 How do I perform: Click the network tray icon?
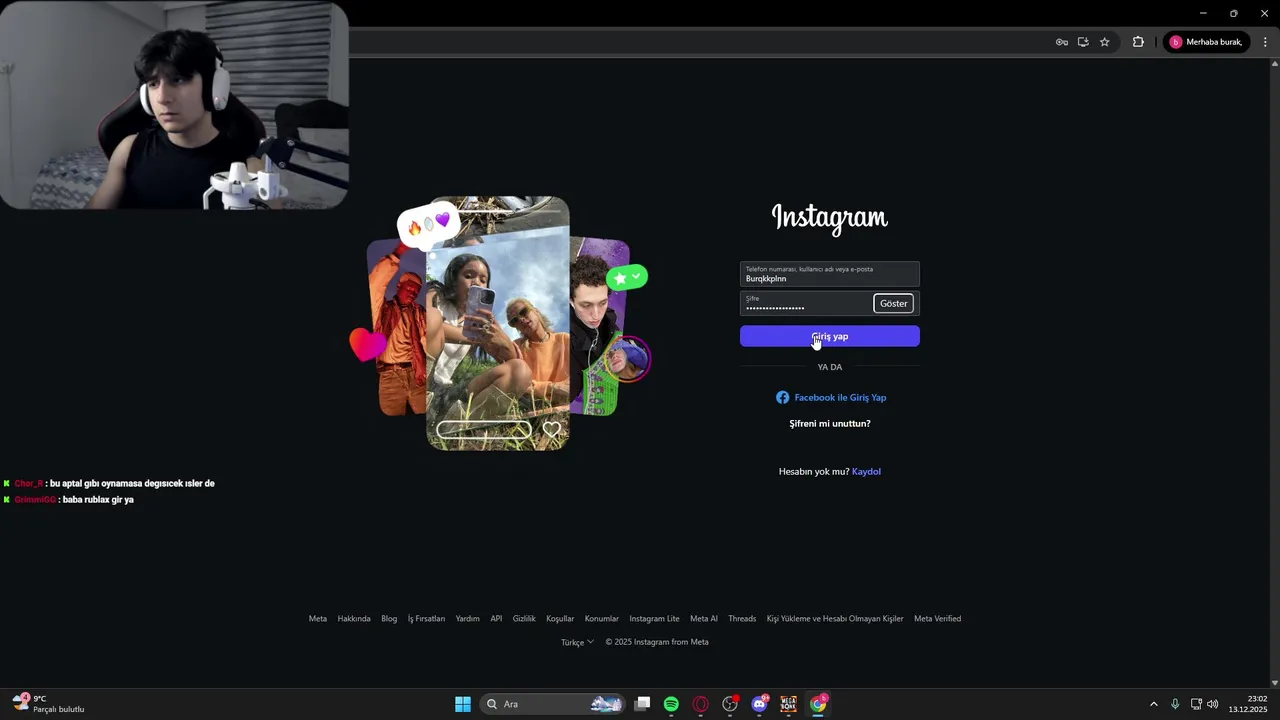pos(1196,704)
